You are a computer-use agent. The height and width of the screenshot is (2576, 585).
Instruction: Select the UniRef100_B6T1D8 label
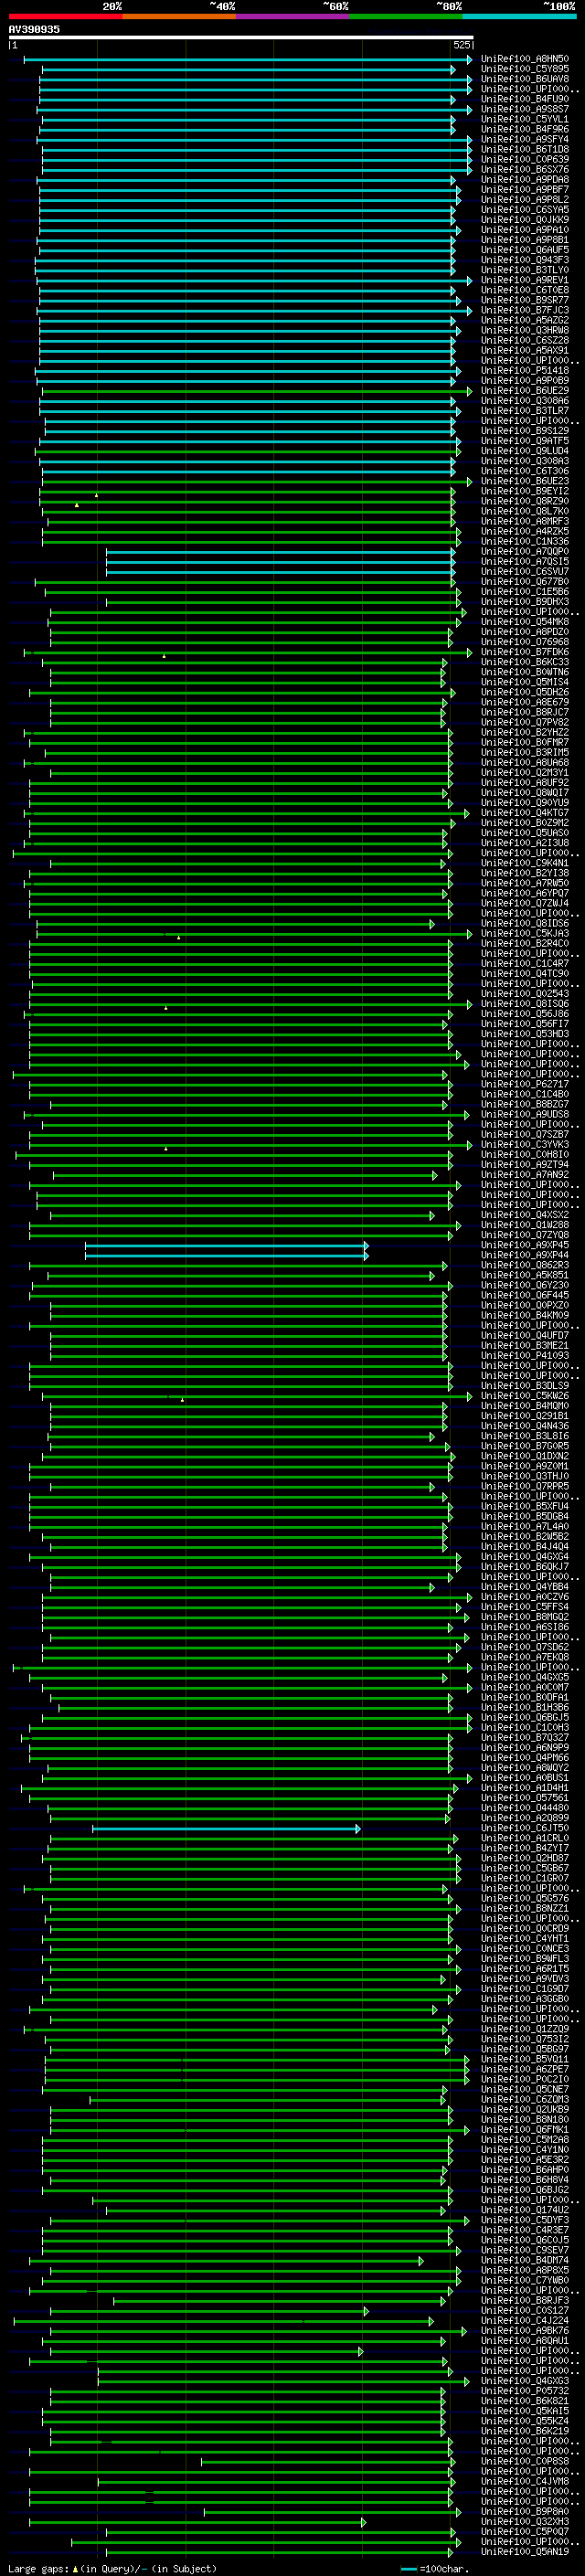(525, 149)
